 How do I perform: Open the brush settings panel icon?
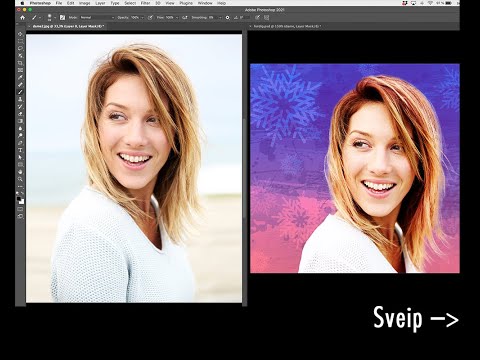62,17
